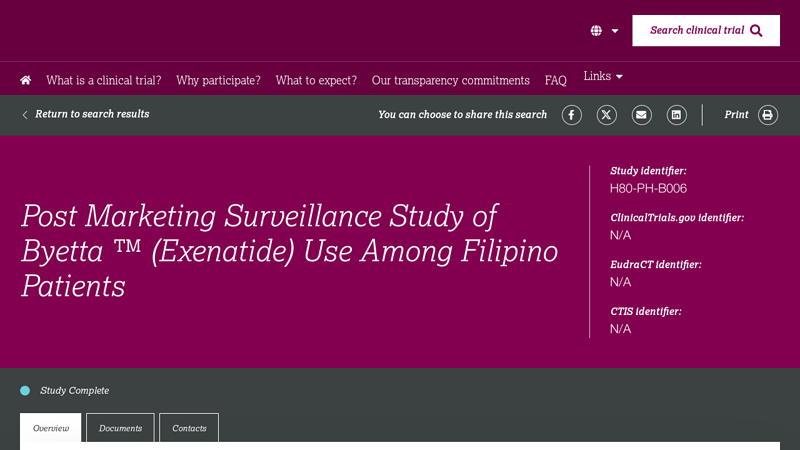Click the Post Marketing Surveillance Study title
The height and width of the screenshot is (450, 800).
(289, 251)
